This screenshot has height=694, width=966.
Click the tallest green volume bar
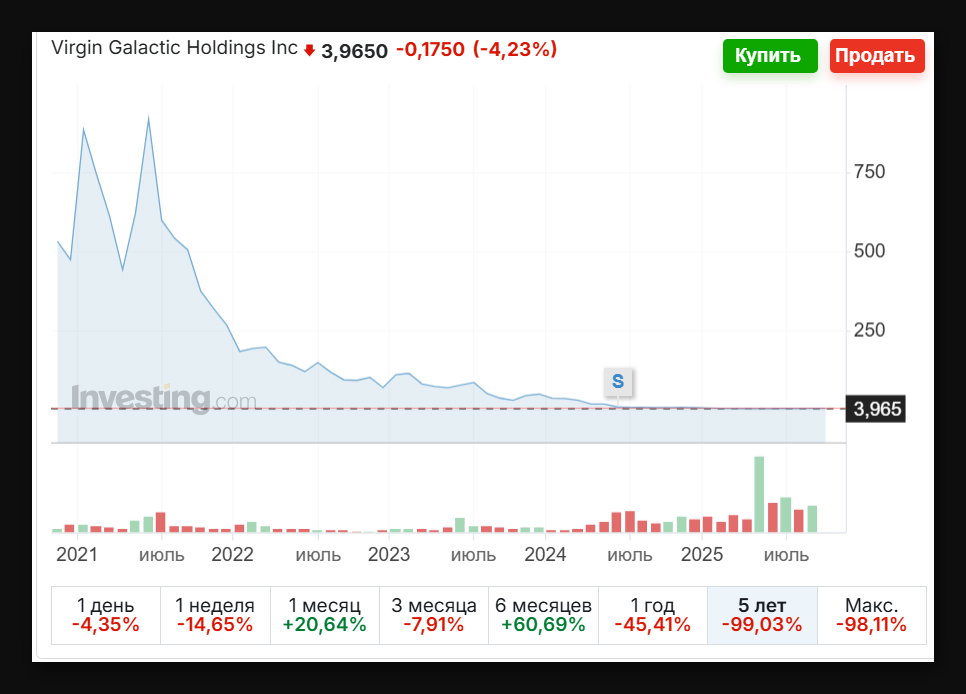(x=759, y=494)
